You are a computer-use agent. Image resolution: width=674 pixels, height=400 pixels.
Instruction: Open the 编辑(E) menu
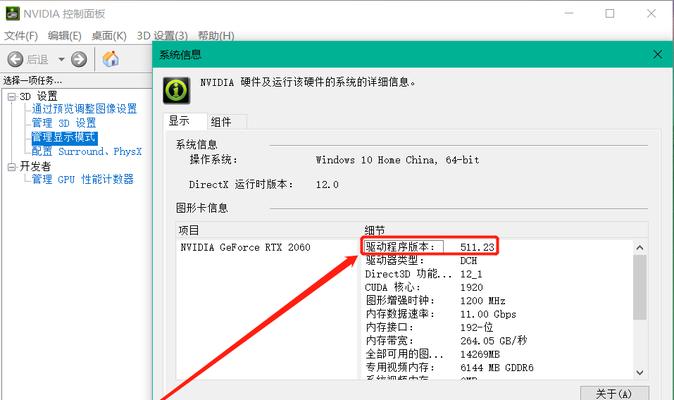(x=64, y=36)
